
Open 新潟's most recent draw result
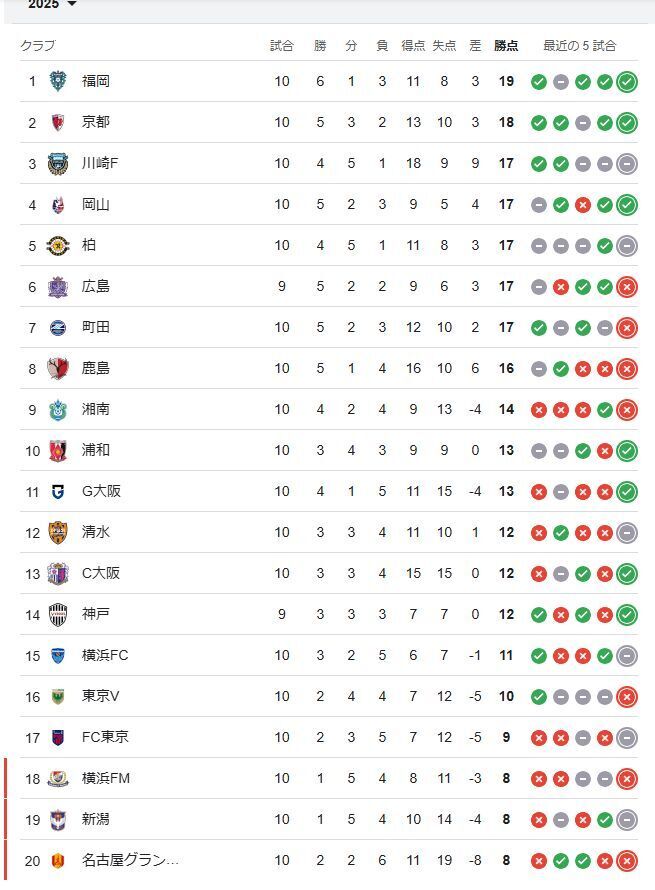627,820
